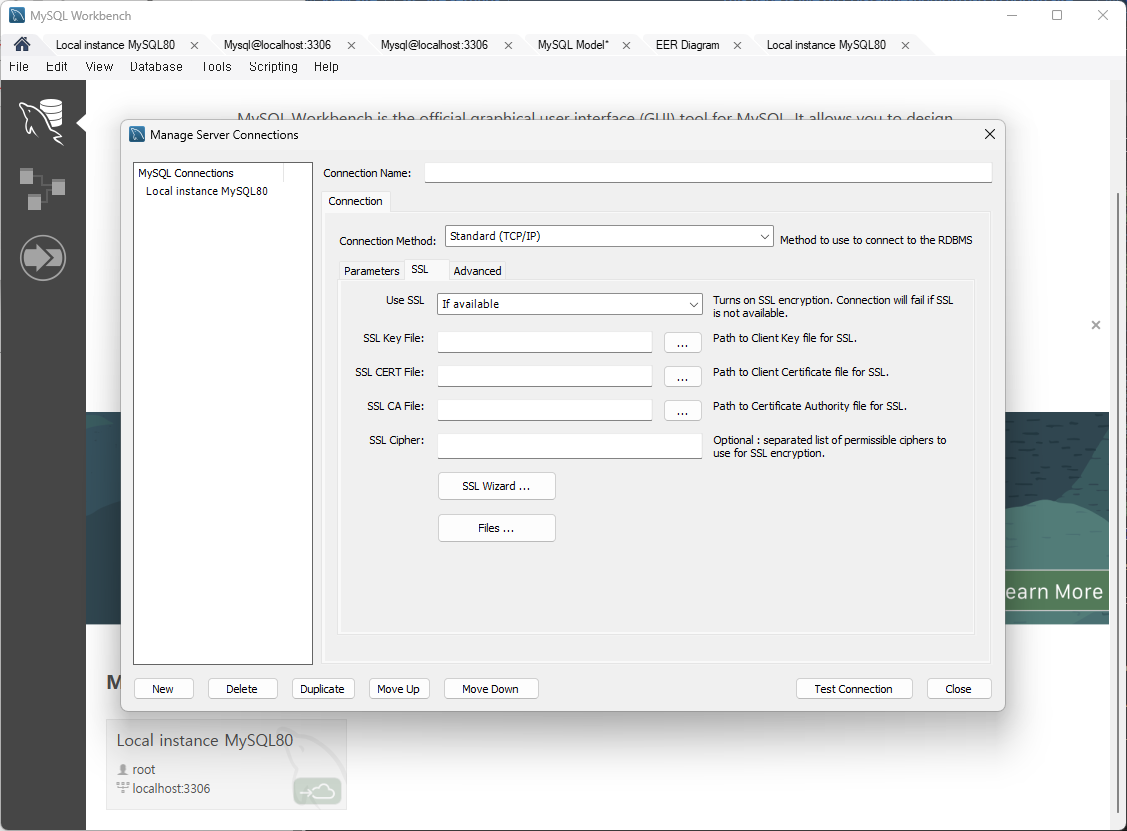Open the Local instance MySQL80 connection tile
Screen dimensions: 1127x831
(x=226, y=764)
